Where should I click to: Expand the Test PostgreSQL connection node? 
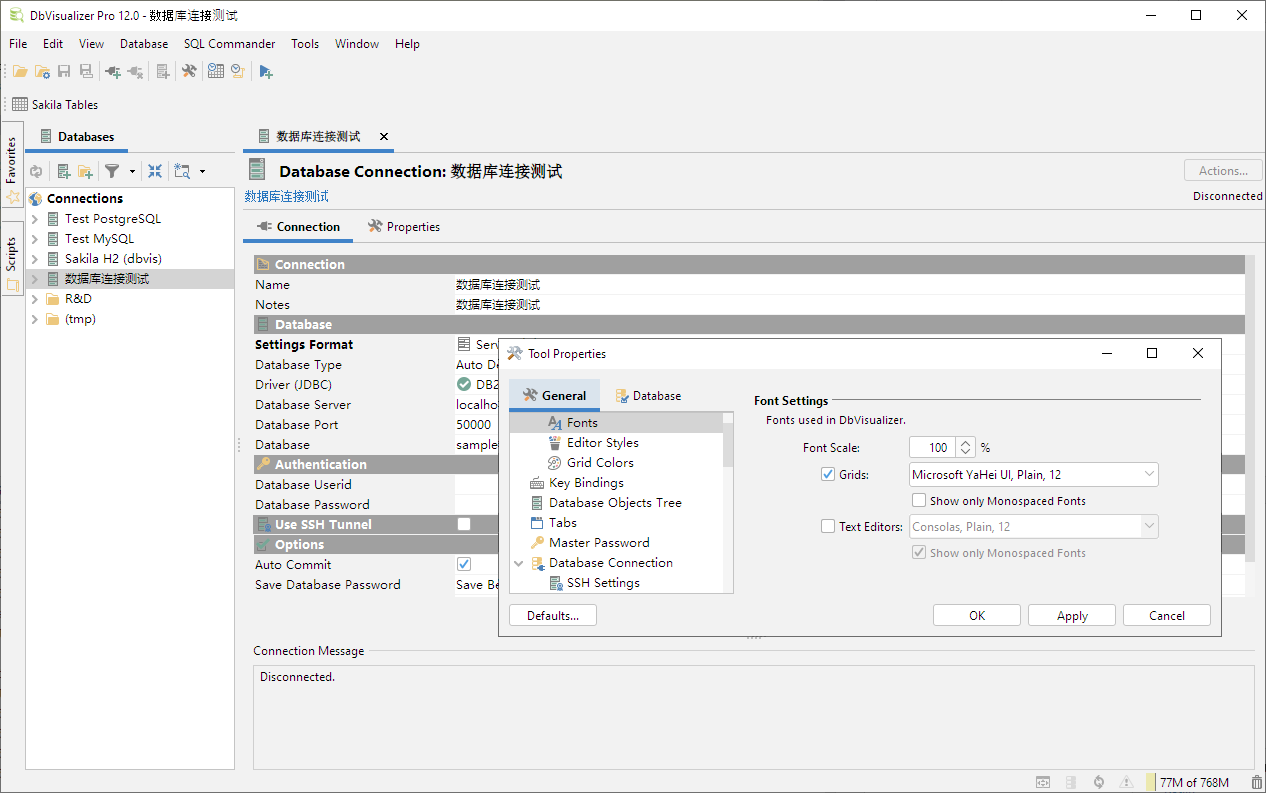pyautogui.click(x=35, y=219)
